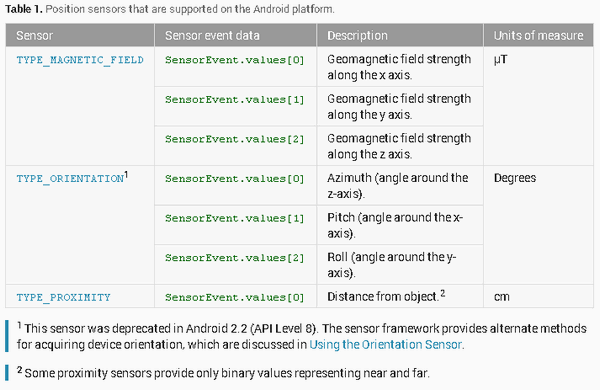The width and height of the screenshot is (600, 390).
Task: Click SensorEvent.values[0] in magnetic field row
Action: point(235,60)
